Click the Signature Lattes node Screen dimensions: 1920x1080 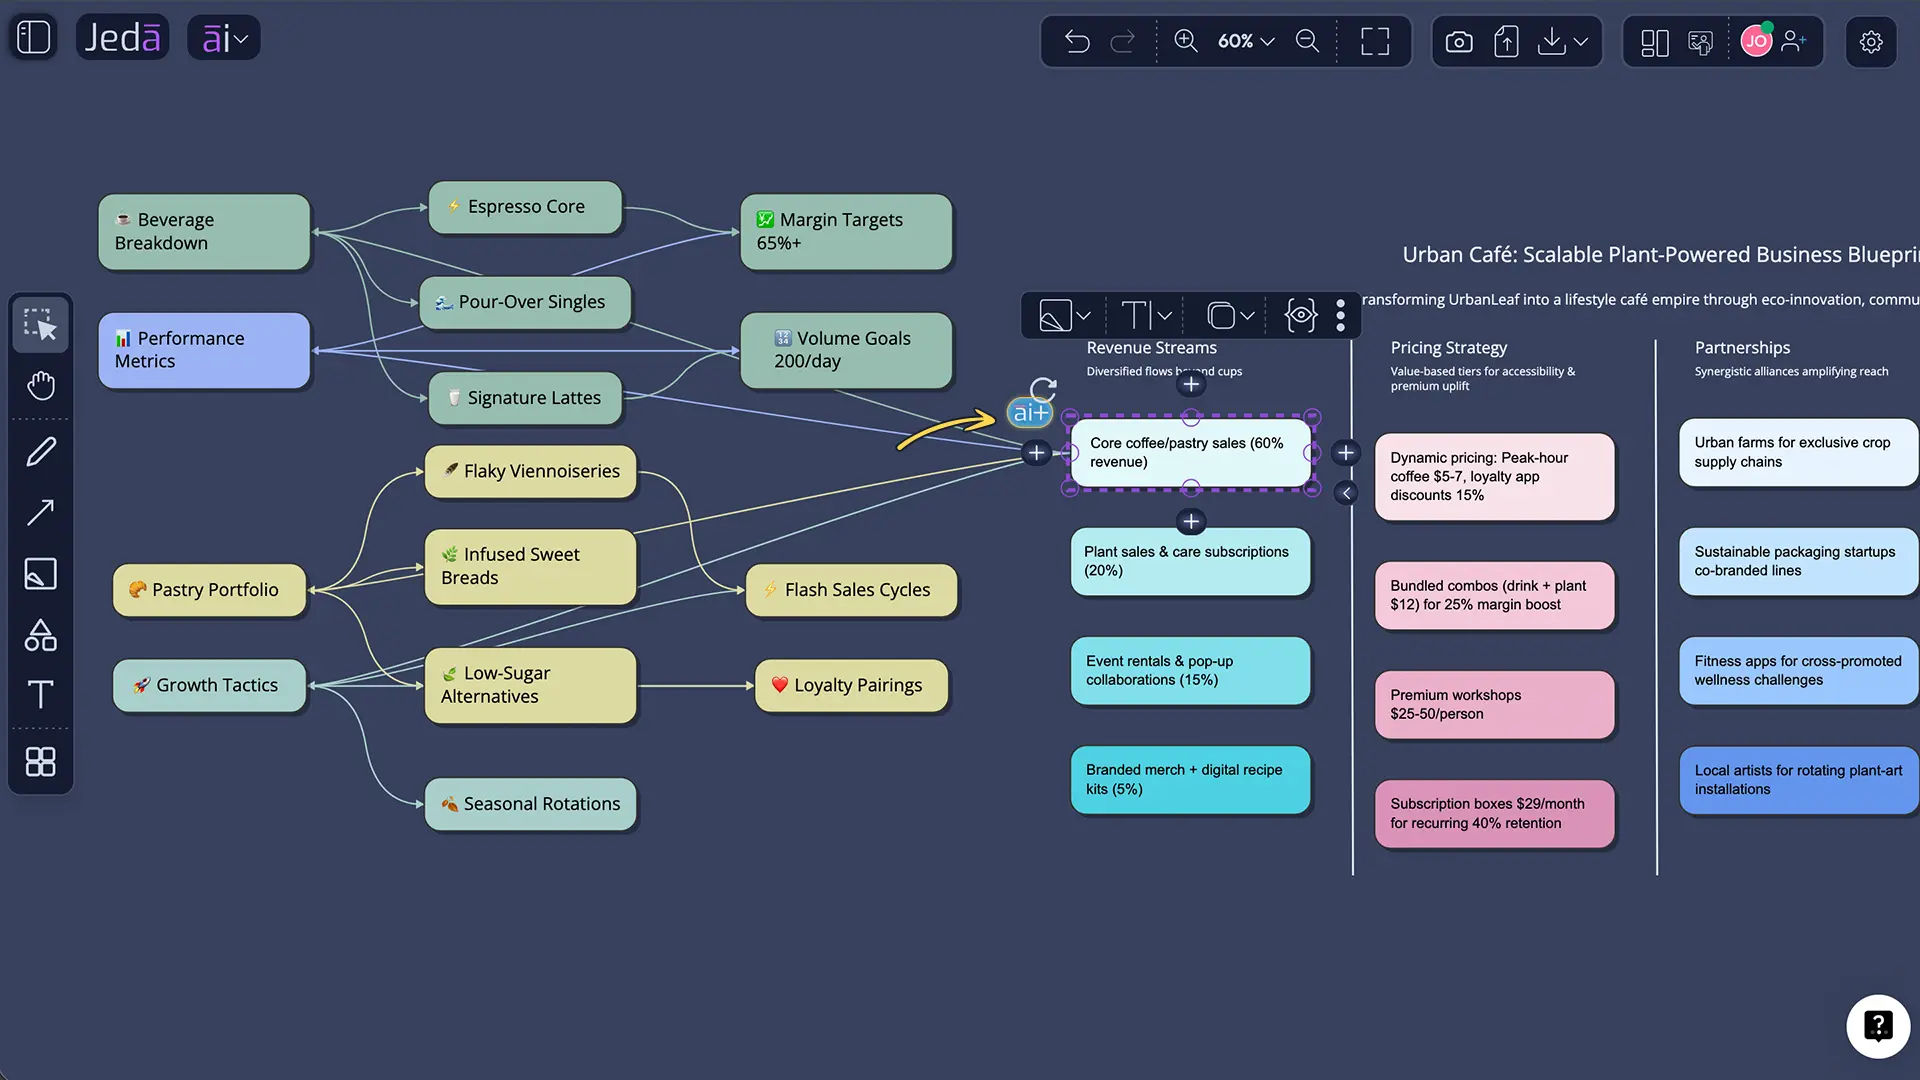[x=525, y=398]
